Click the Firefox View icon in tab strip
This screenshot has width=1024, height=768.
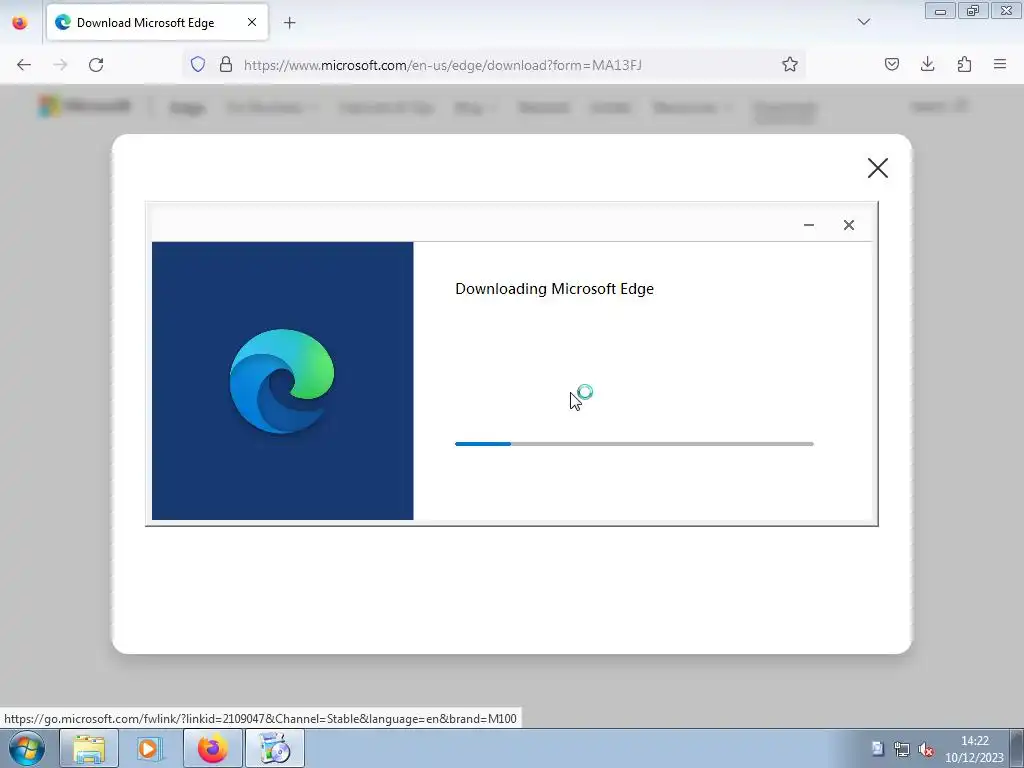click(x=20, y=22)
